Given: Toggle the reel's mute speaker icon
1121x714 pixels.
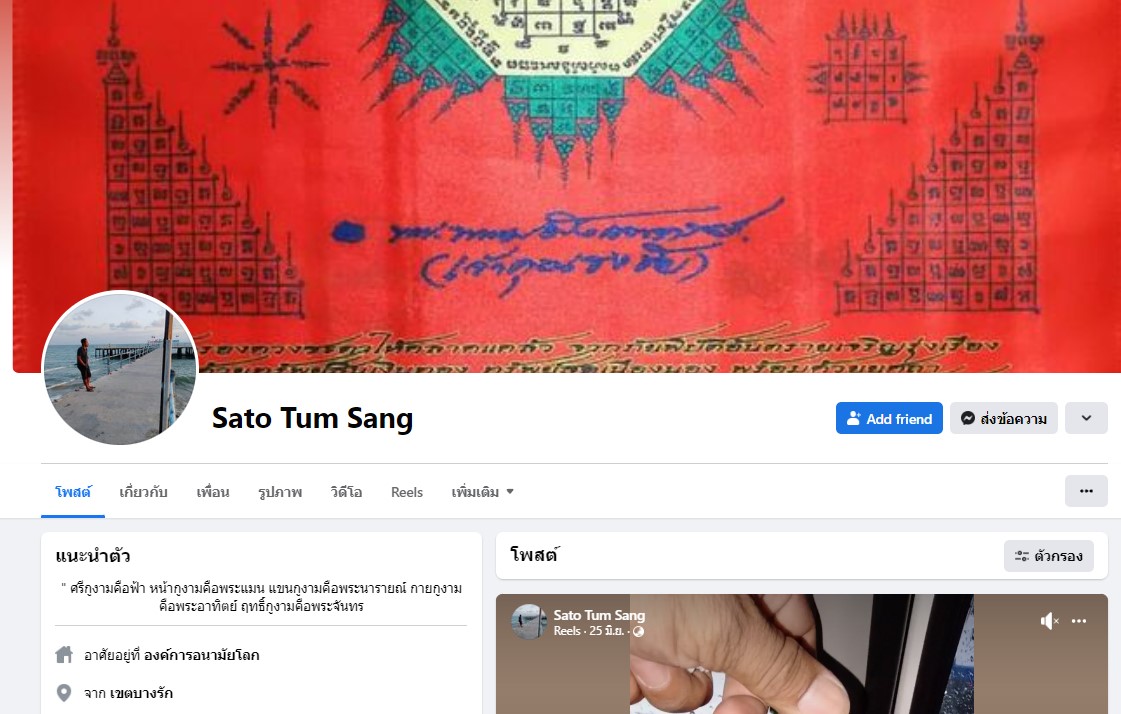Looking at the screenshot, I should pos(1049,621).
